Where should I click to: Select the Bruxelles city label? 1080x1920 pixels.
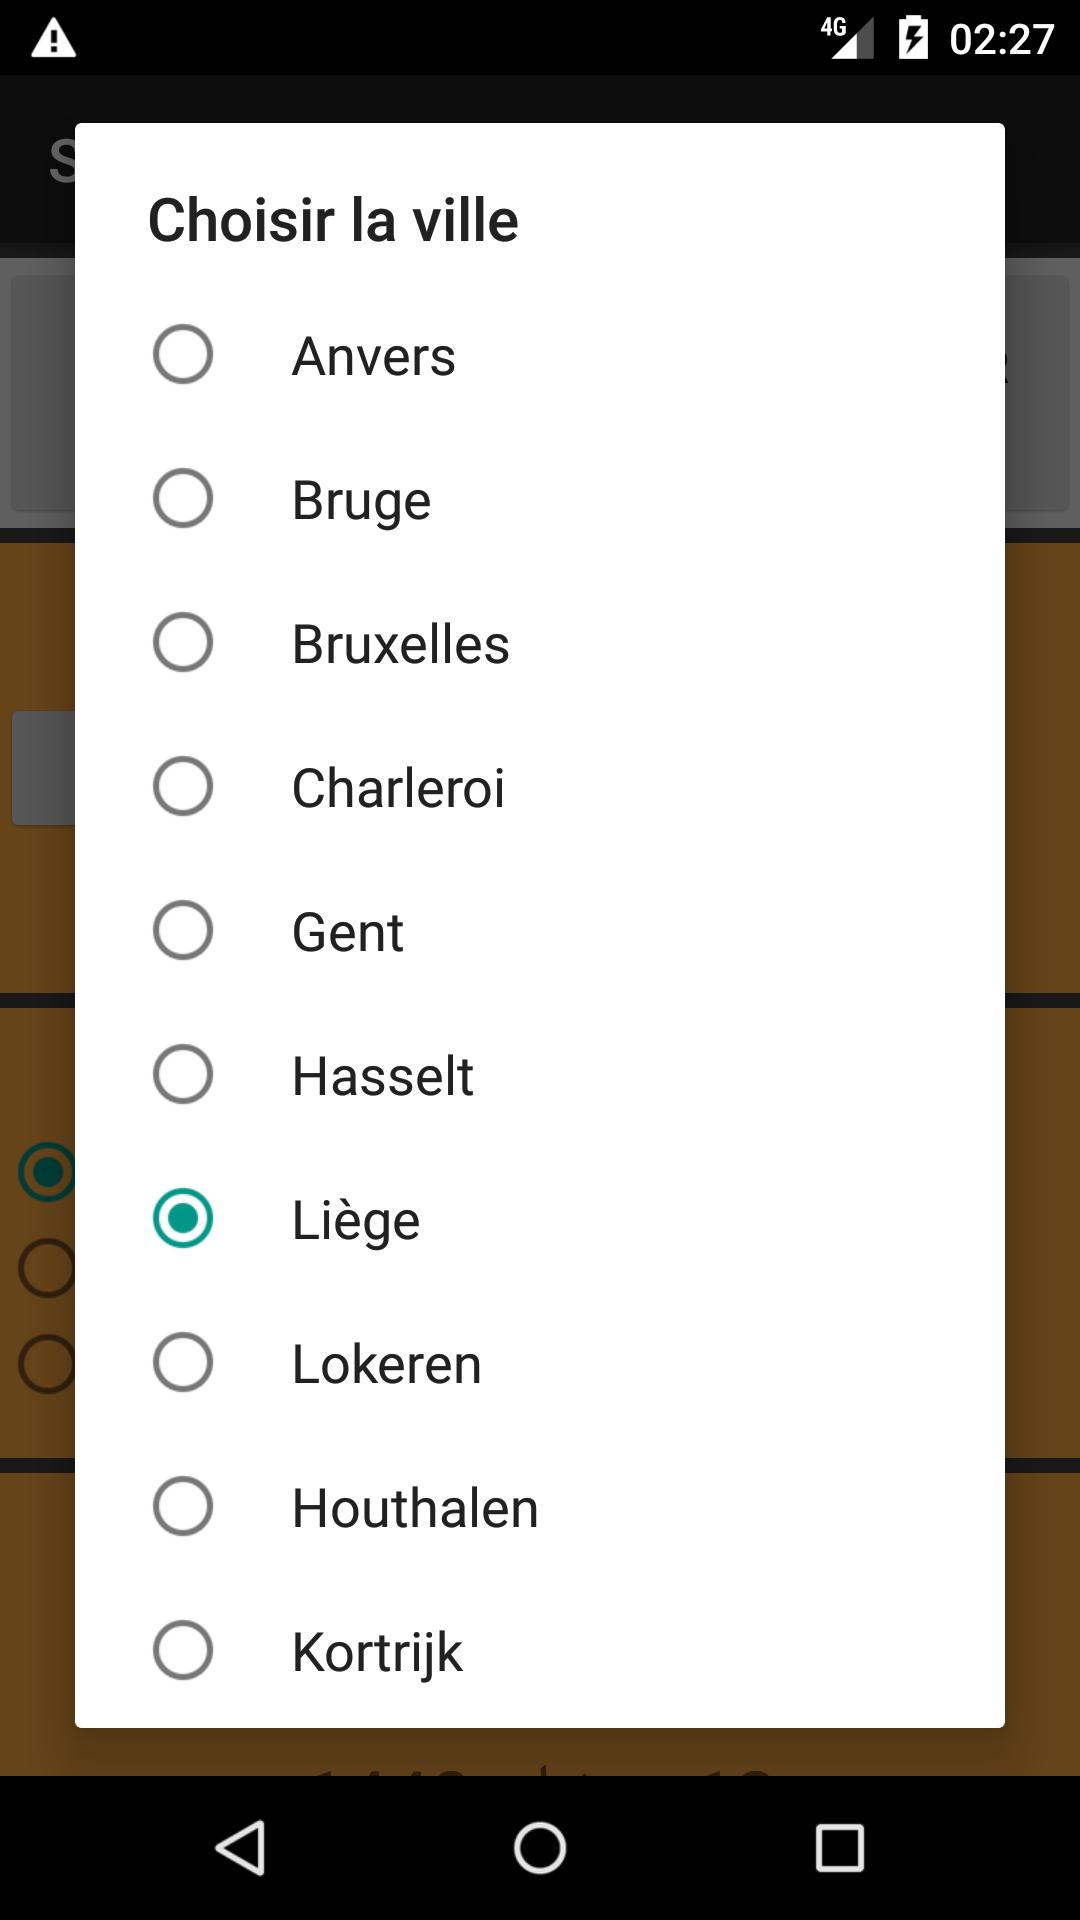[x=401, y=644]
